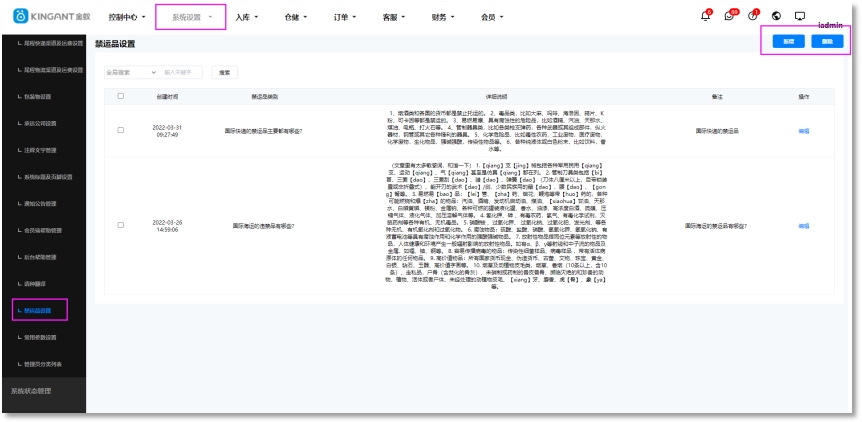Open 尾程物流渠道及运费设置 in sidebar
Viewport: 862px width, 422px height.
tap(51, 70)
